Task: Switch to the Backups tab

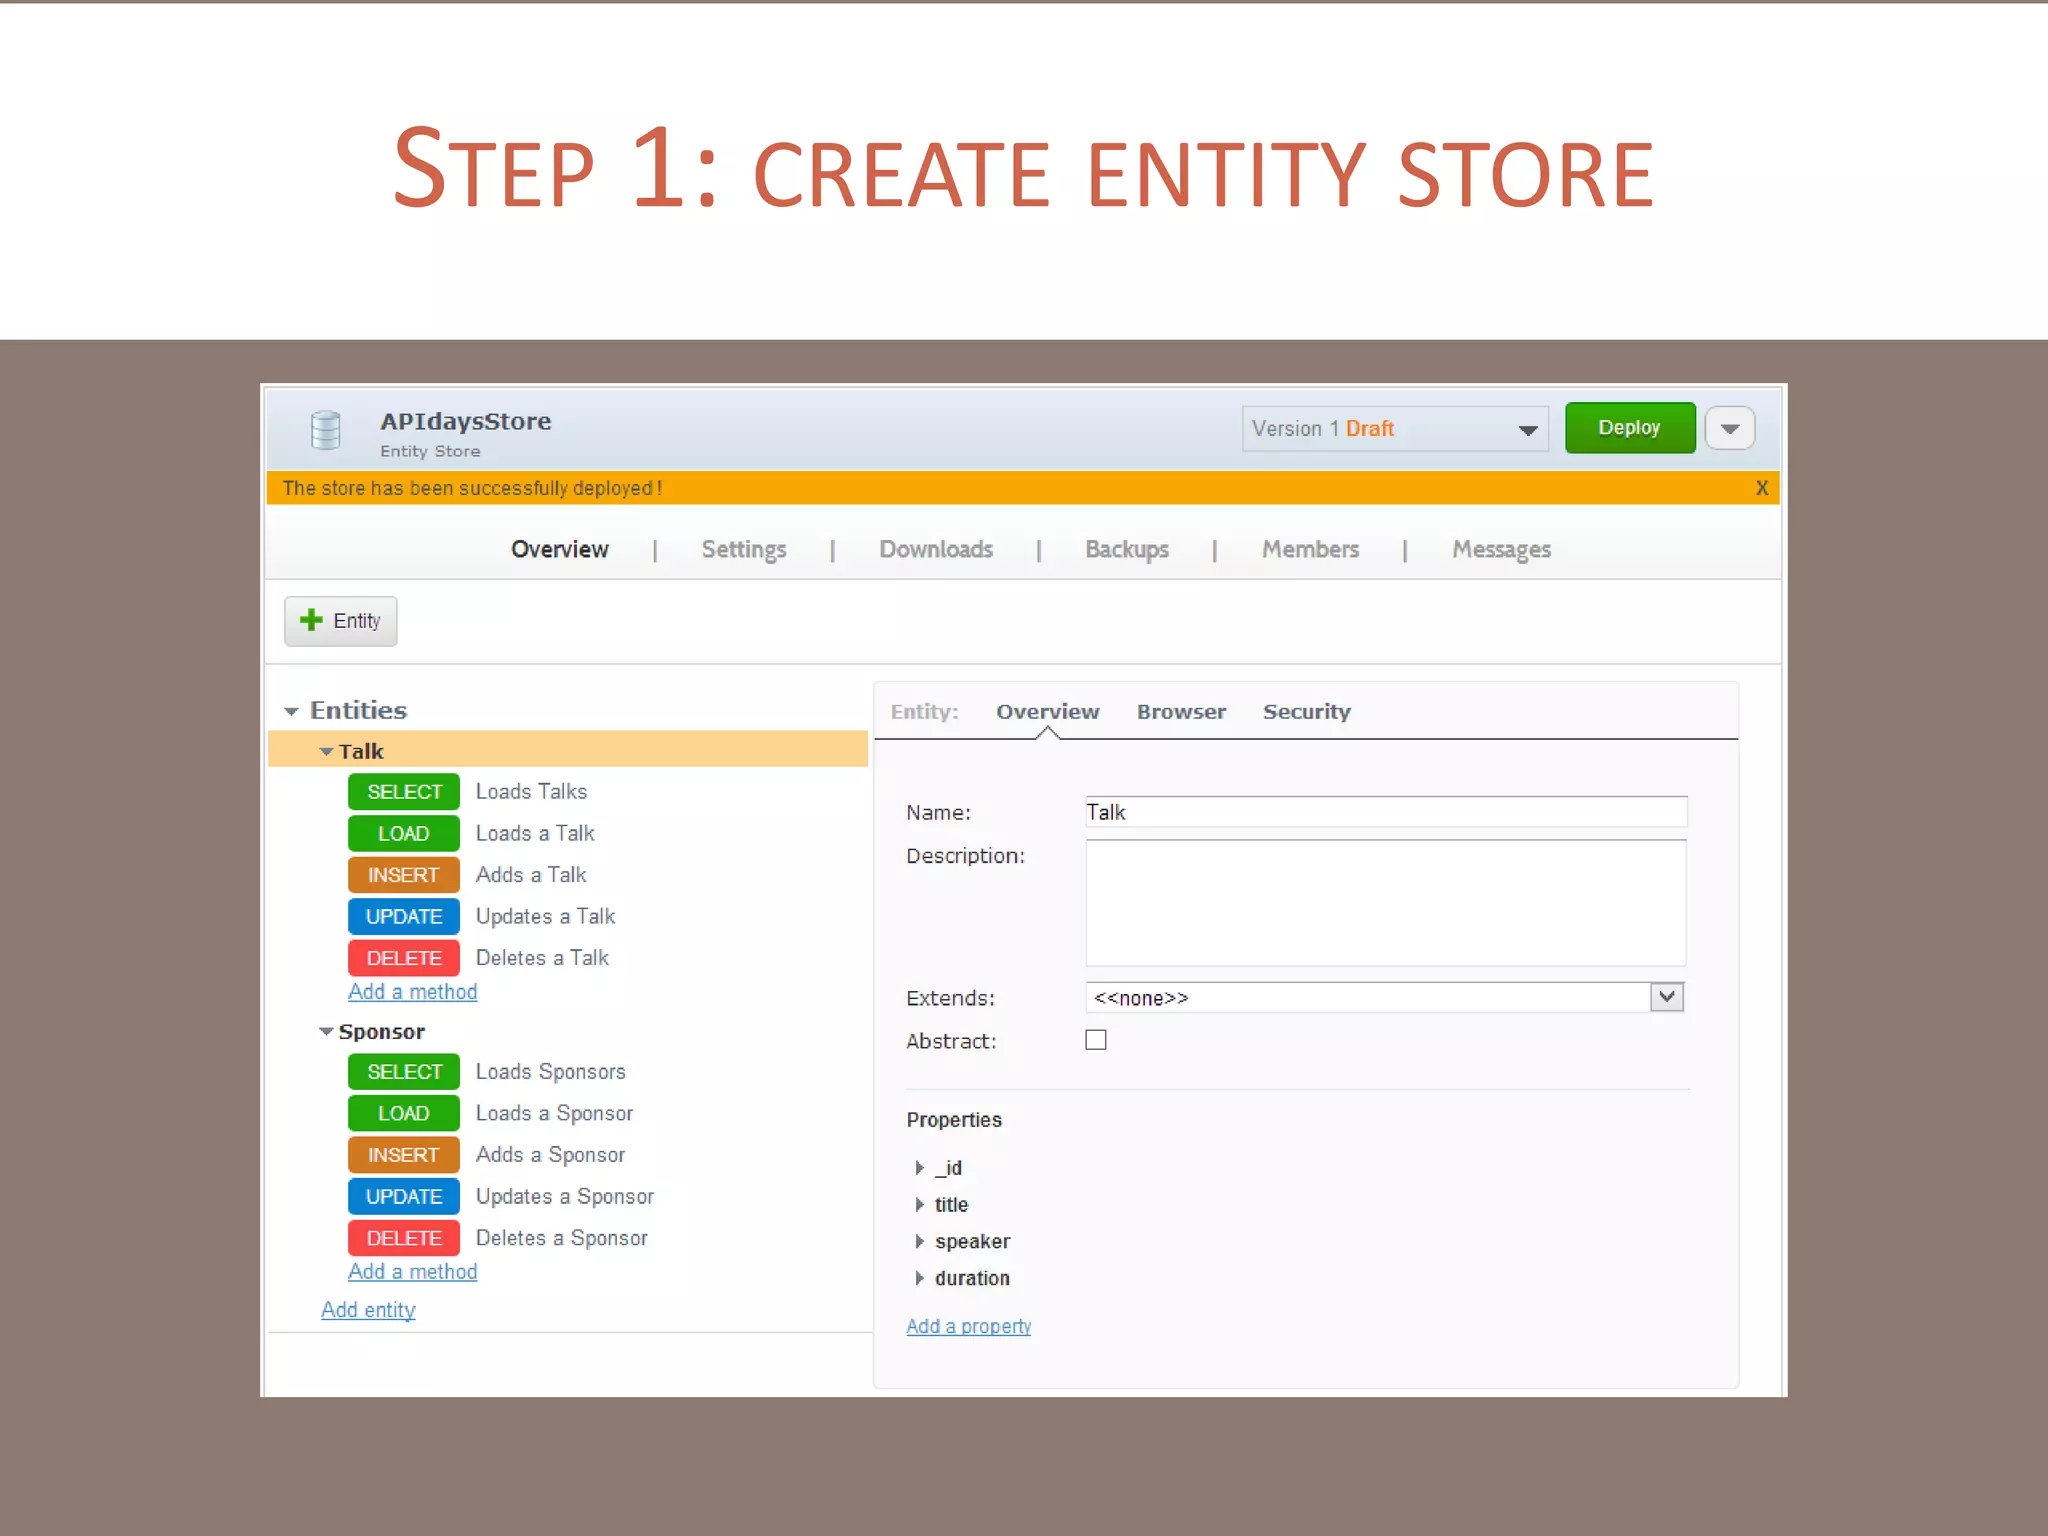Action: [1127, 550]
